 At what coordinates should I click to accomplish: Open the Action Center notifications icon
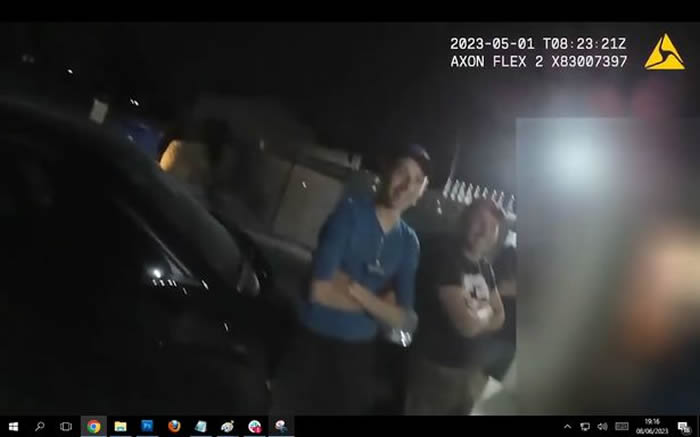(684, 427)
